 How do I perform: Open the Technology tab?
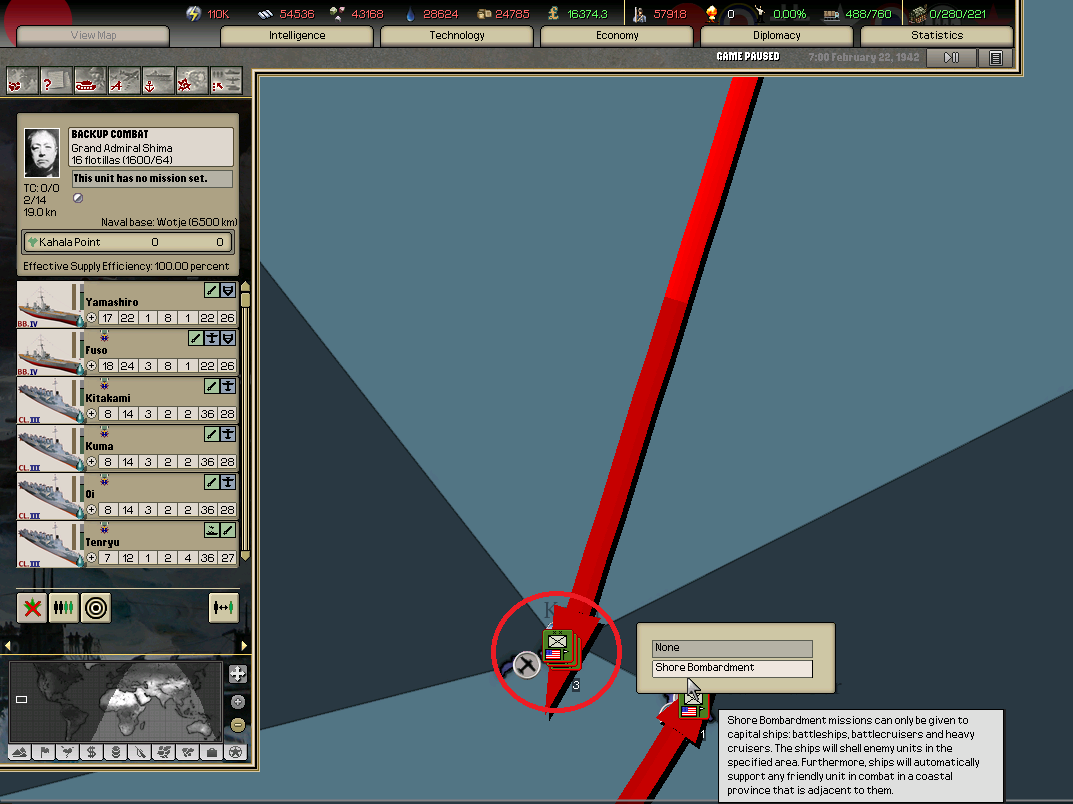pos(457,35)
